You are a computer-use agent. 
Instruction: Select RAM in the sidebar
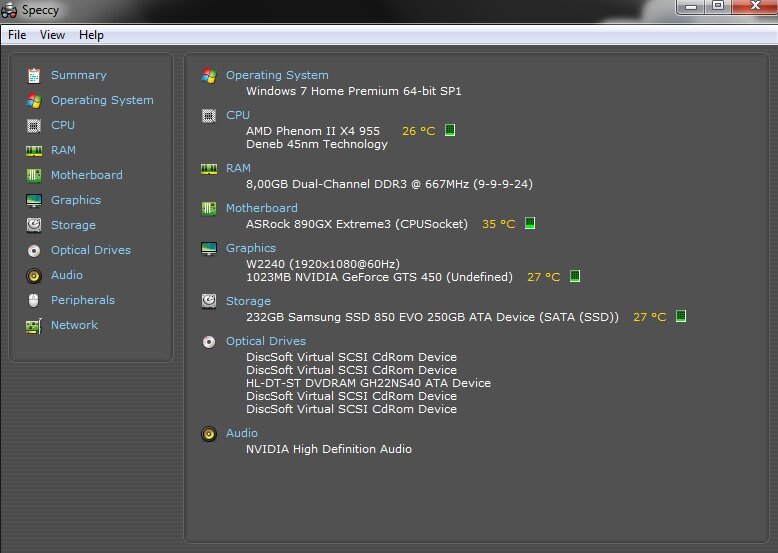click(64, 150)
